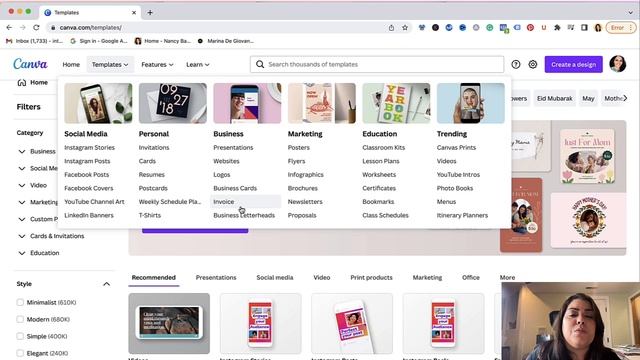Check the Elegant style checkbox
The width and height of the screenshot is (640, 360).
pyautogui.click(x=20, y=353)
